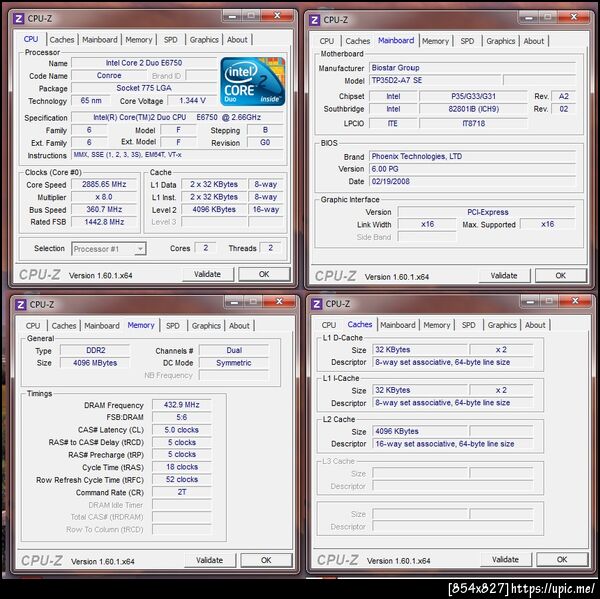Image resolution: width=600 pixels, height=599 pixels.
Task: Click the southbridge value 82801IB (ICH9)
Action: point(473,109)
